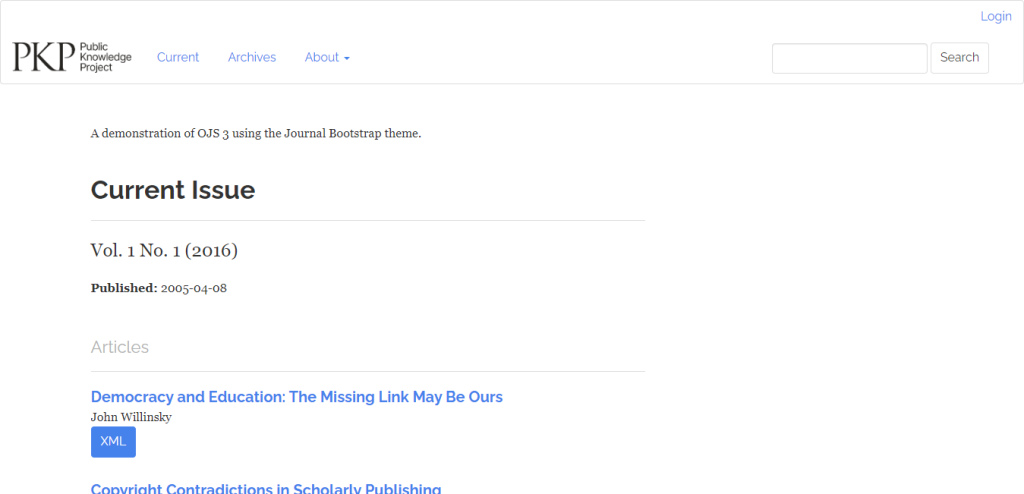Focus the search text field

tap(849, 58)
